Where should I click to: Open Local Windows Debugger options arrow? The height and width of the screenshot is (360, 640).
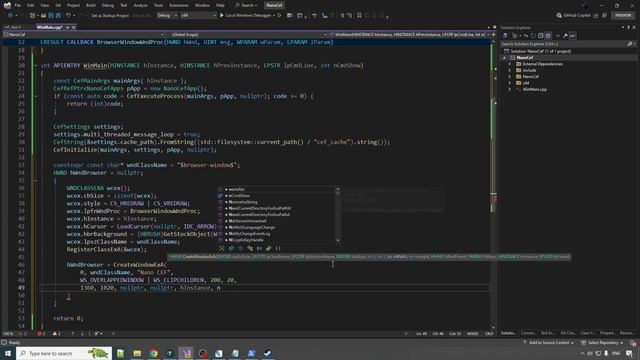click(273, 16)
